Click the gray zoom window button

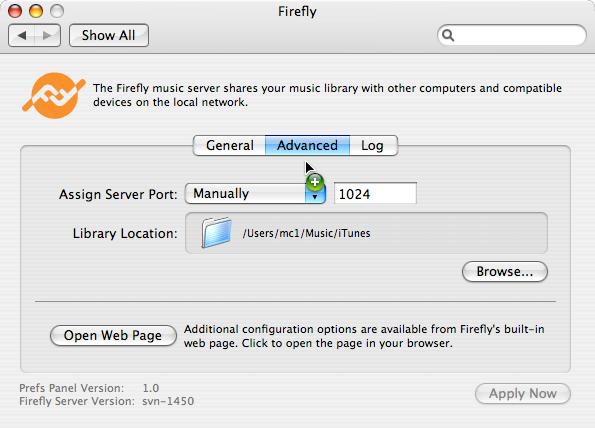(57, 11)
